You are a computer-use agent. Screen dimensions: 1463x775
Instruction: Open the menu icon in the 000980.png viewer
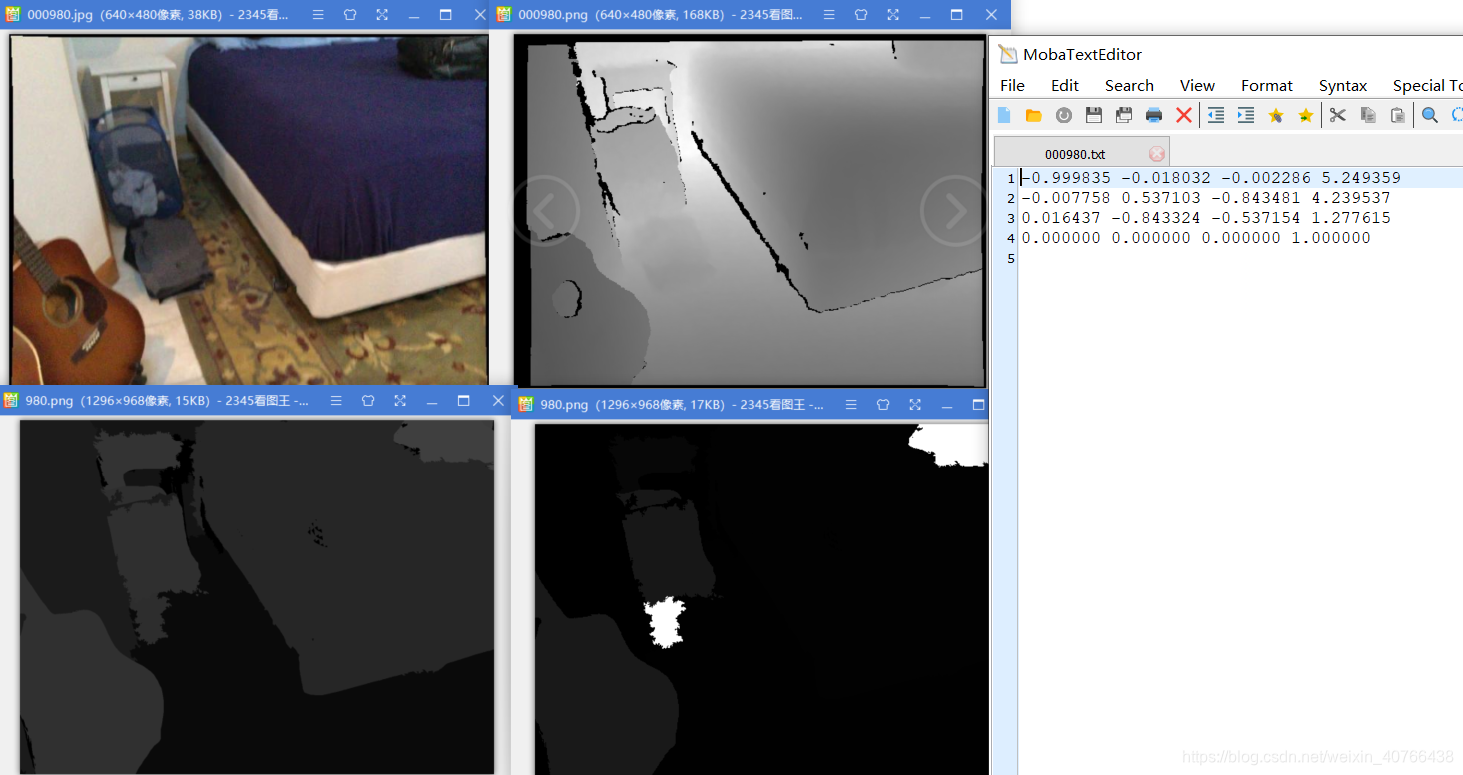pyautogui.click(x=829, y=15)
